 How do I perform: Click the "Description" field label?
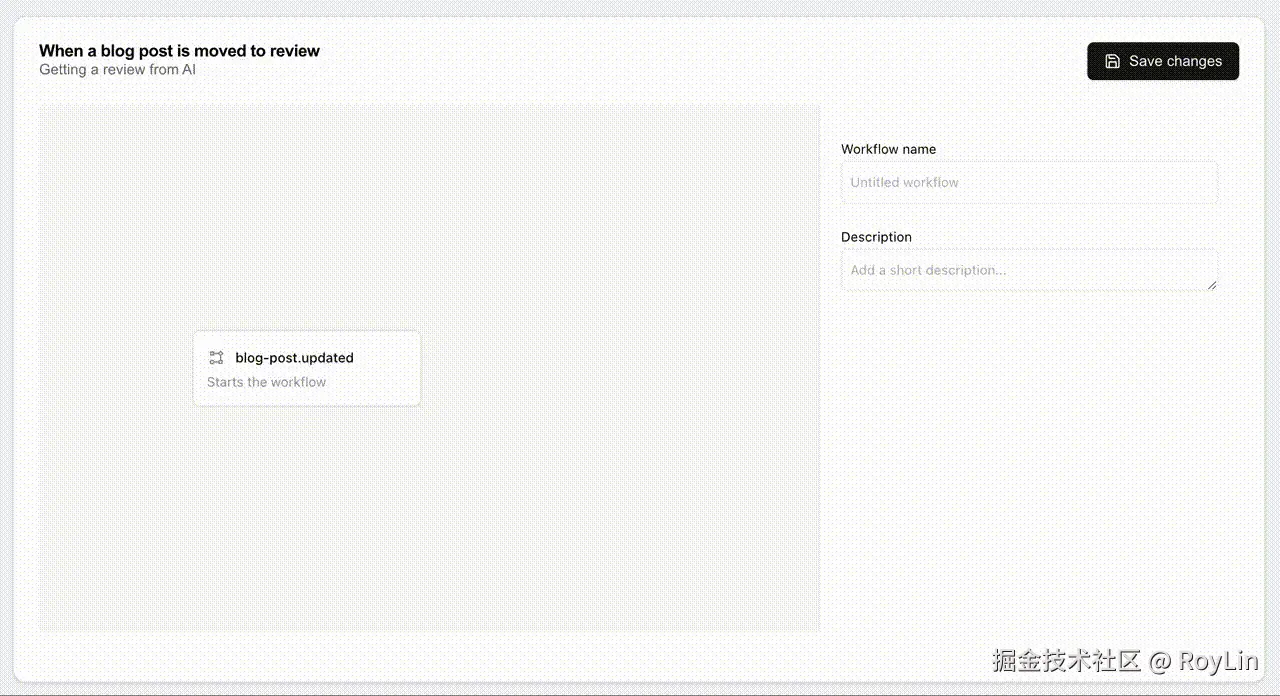tap(876, 237)
